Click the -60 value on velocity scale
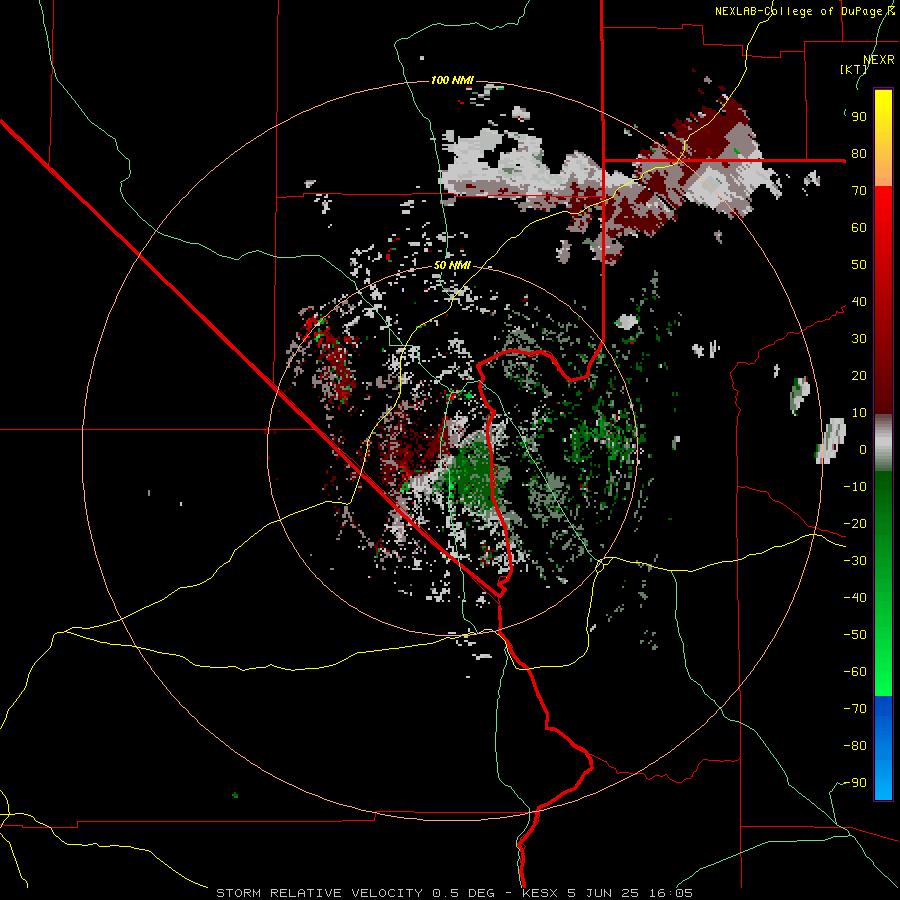This screenshot has height=900, width=900. [x=855, y=672]
